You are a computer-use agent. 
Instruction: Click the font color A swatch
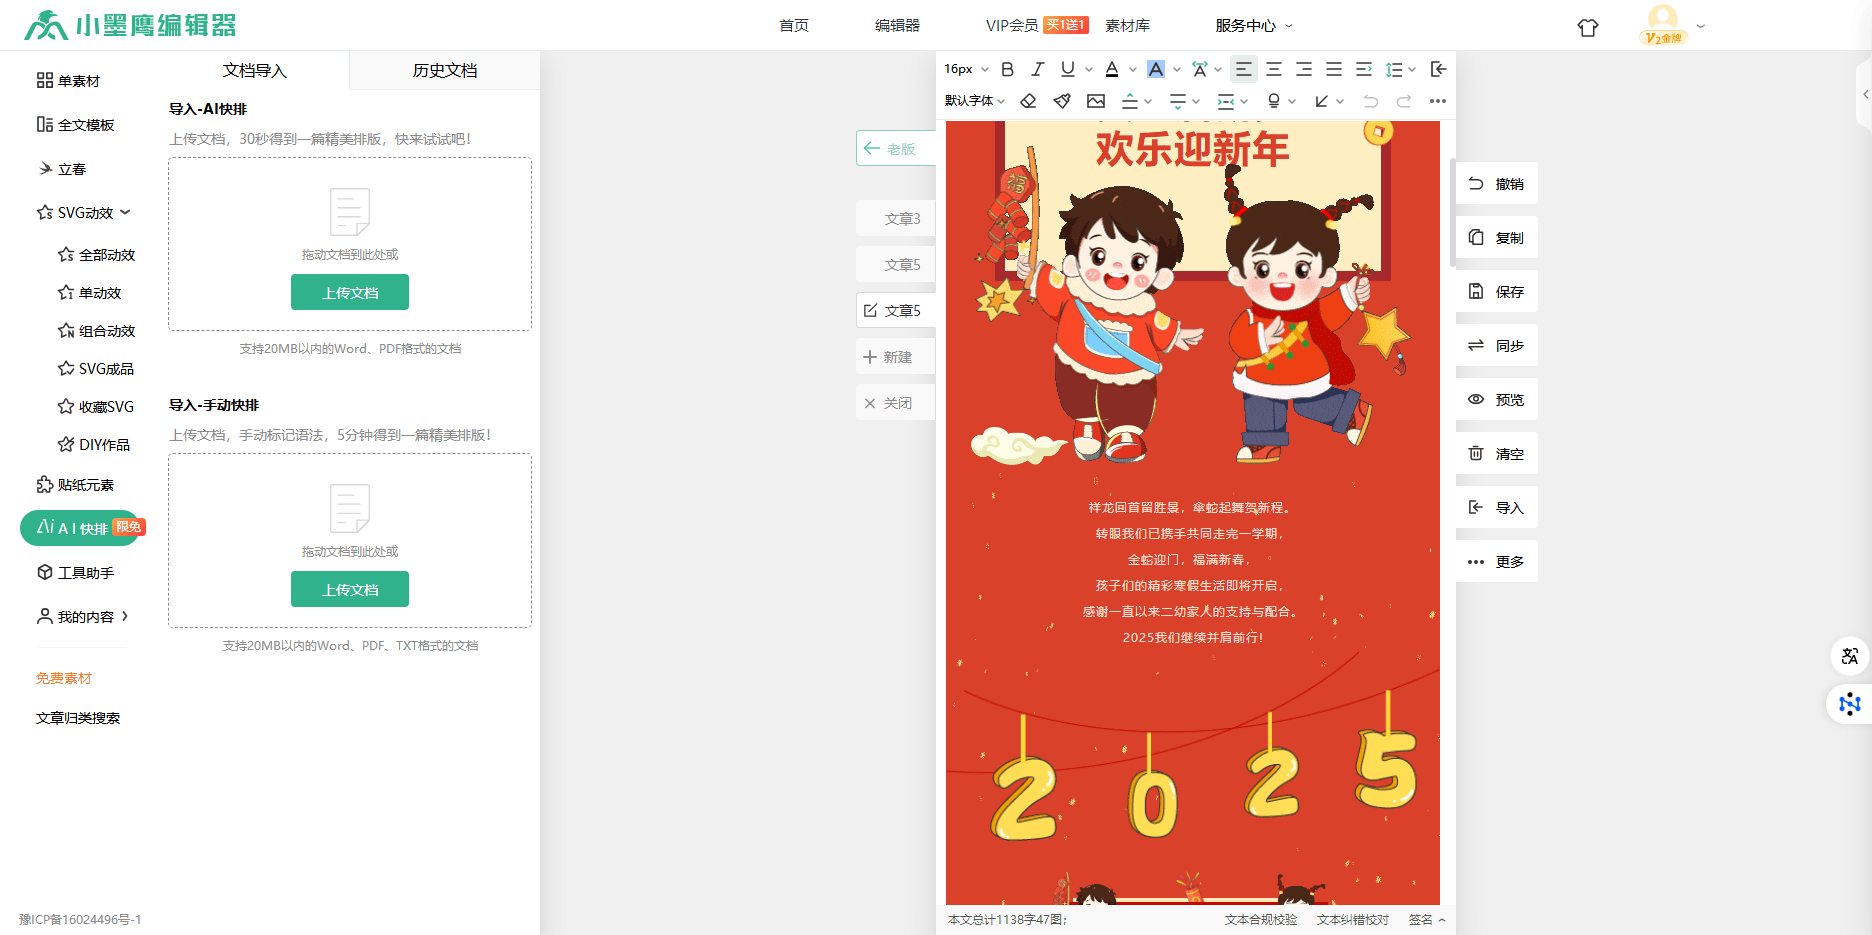(1111, 69)
